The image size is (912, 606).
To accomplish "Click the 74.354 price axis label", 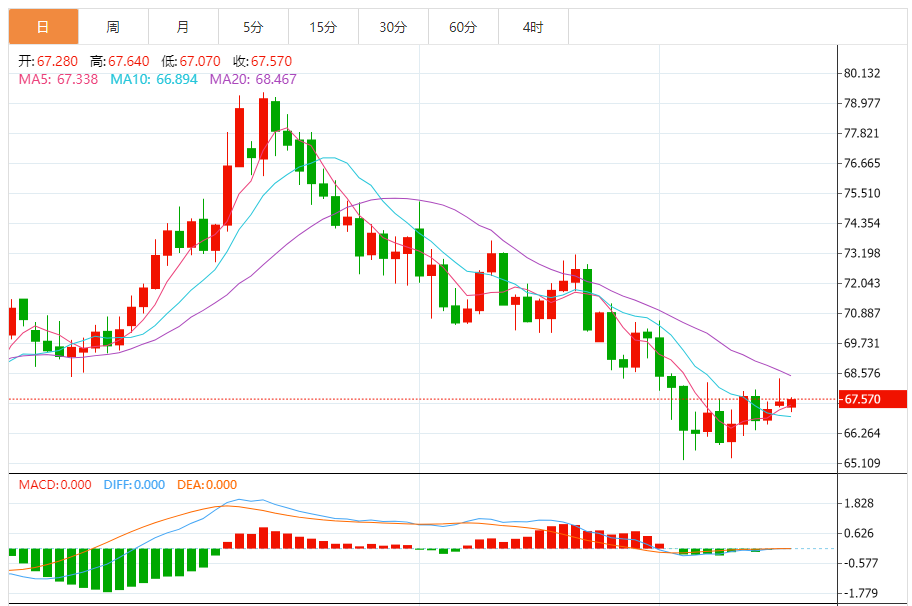I will [862, 223].
